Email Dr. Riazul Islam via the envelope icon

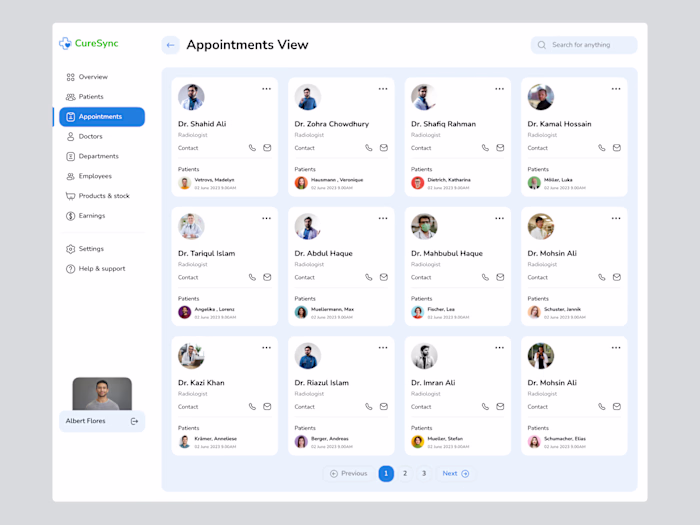[383, 407]
